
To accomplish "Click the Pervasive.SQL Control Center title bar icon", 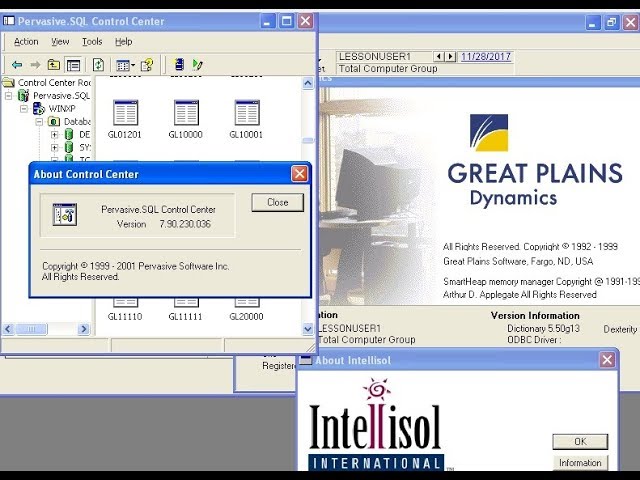I will tap(9, 21).
